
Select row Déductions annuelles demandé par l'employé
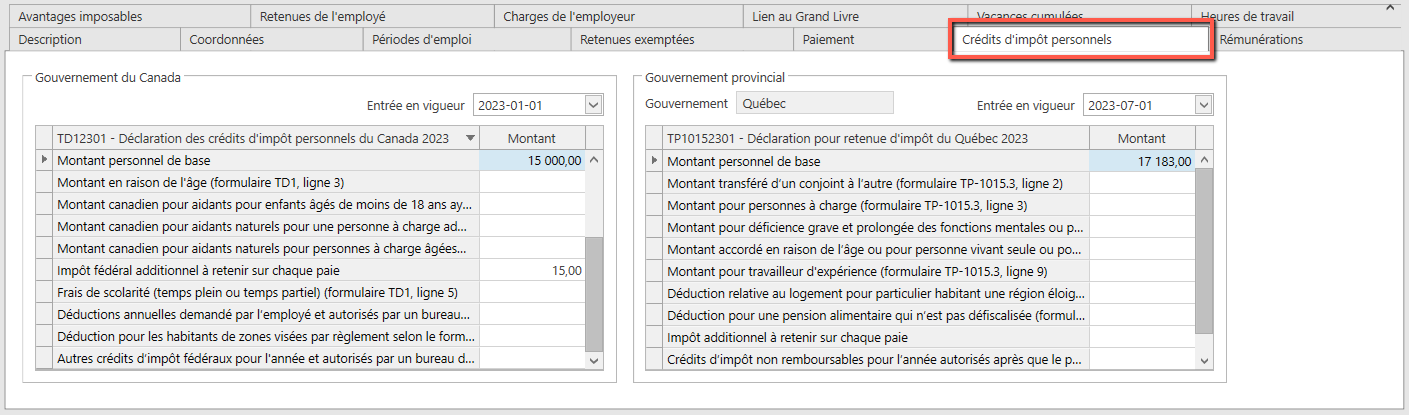266,314
